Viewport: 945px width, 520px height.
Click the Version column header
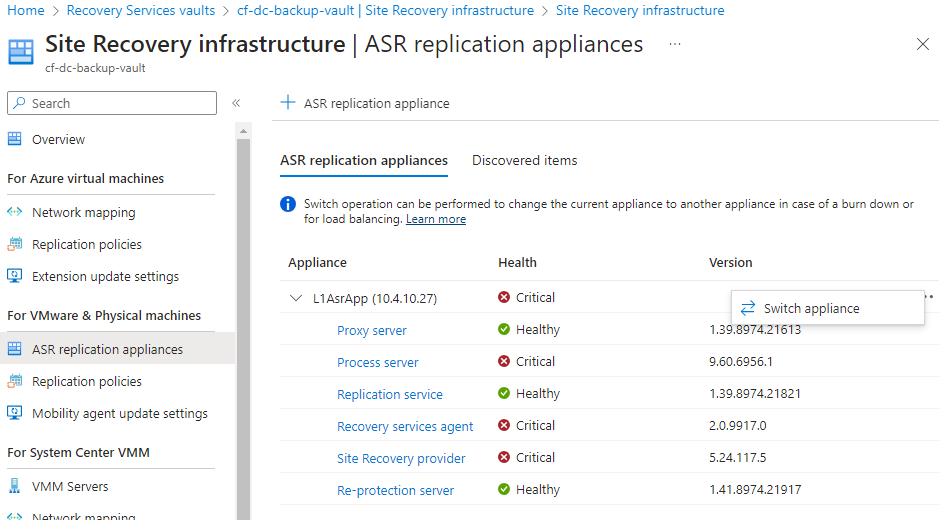point(730,262)
